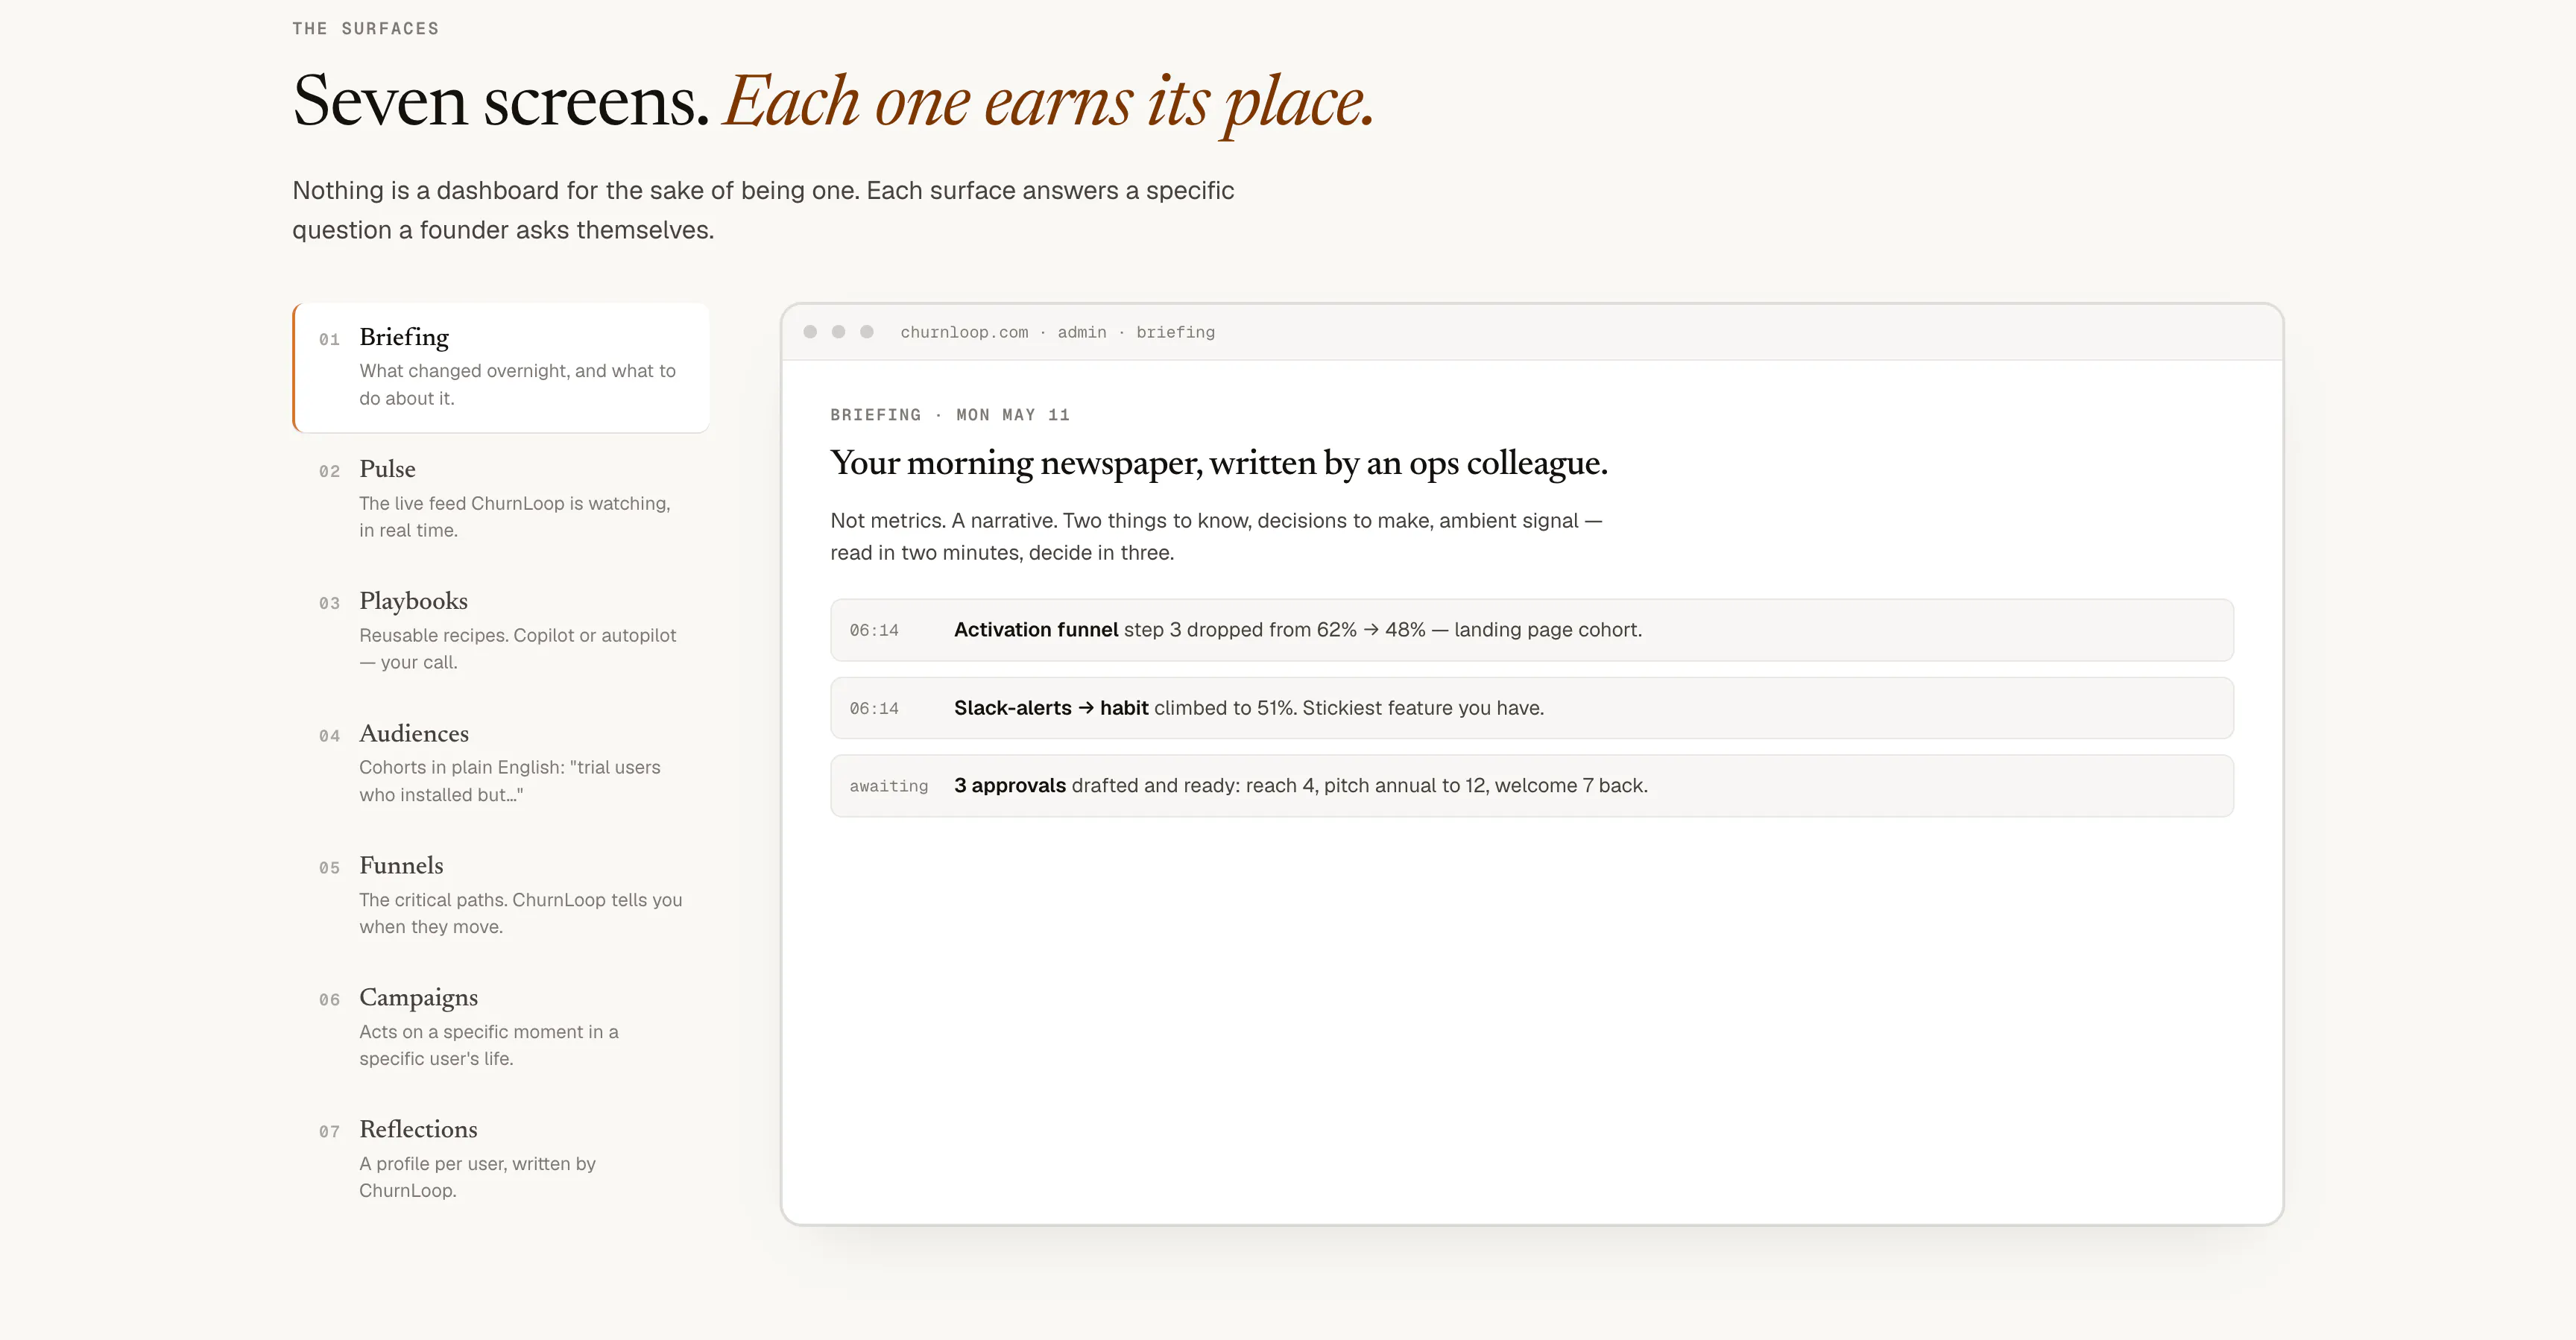
Task: Click the 06:14 timestamp in Activation funnel row
Action: tap(874, 631)
